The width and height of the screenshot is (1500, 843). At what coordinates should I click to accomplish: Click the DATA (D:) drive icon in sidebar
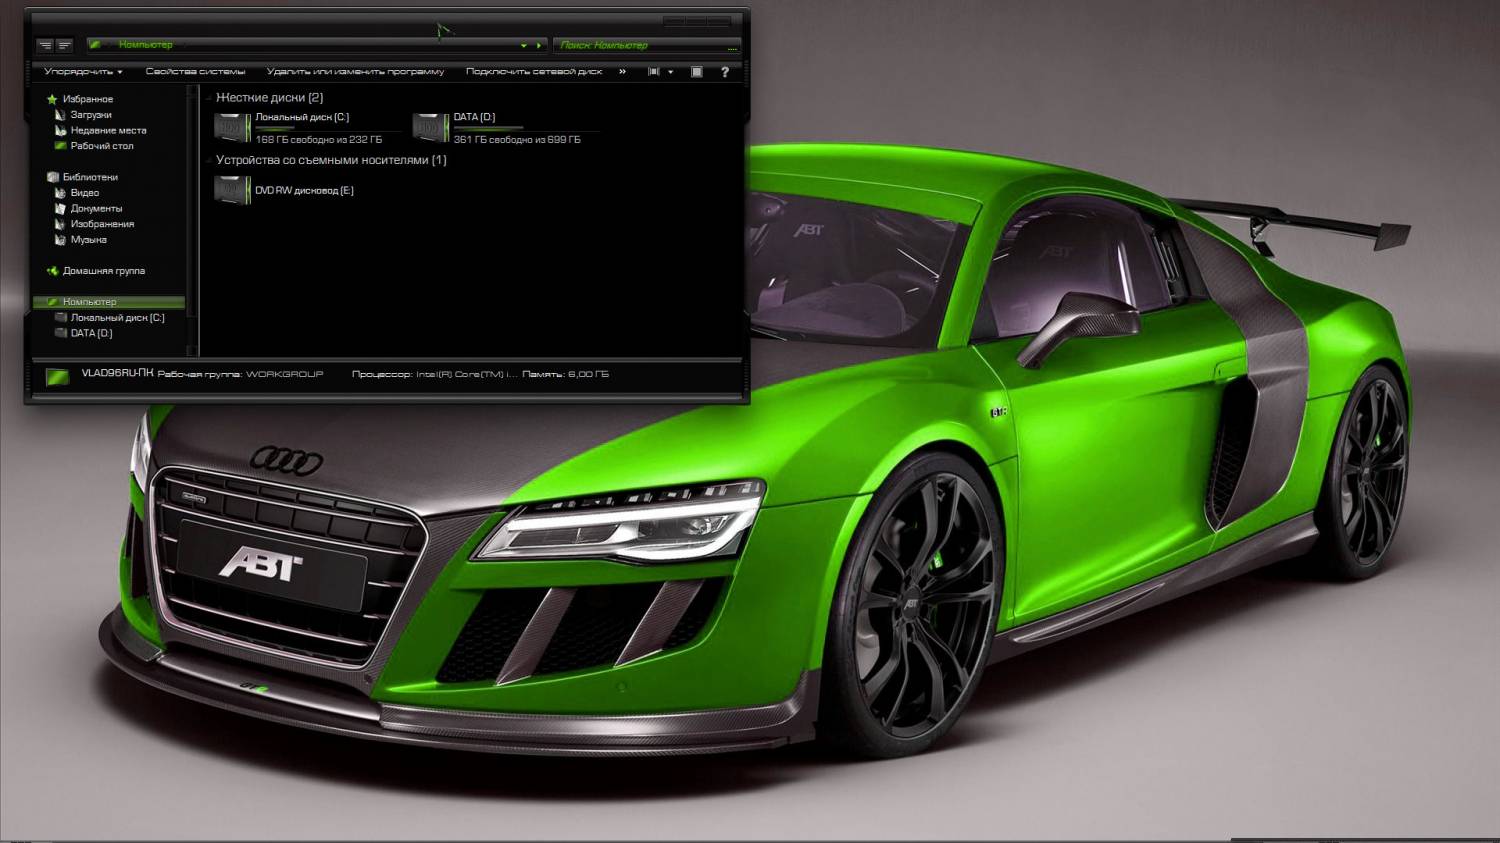pyautogui.click(x=60, y=333)
